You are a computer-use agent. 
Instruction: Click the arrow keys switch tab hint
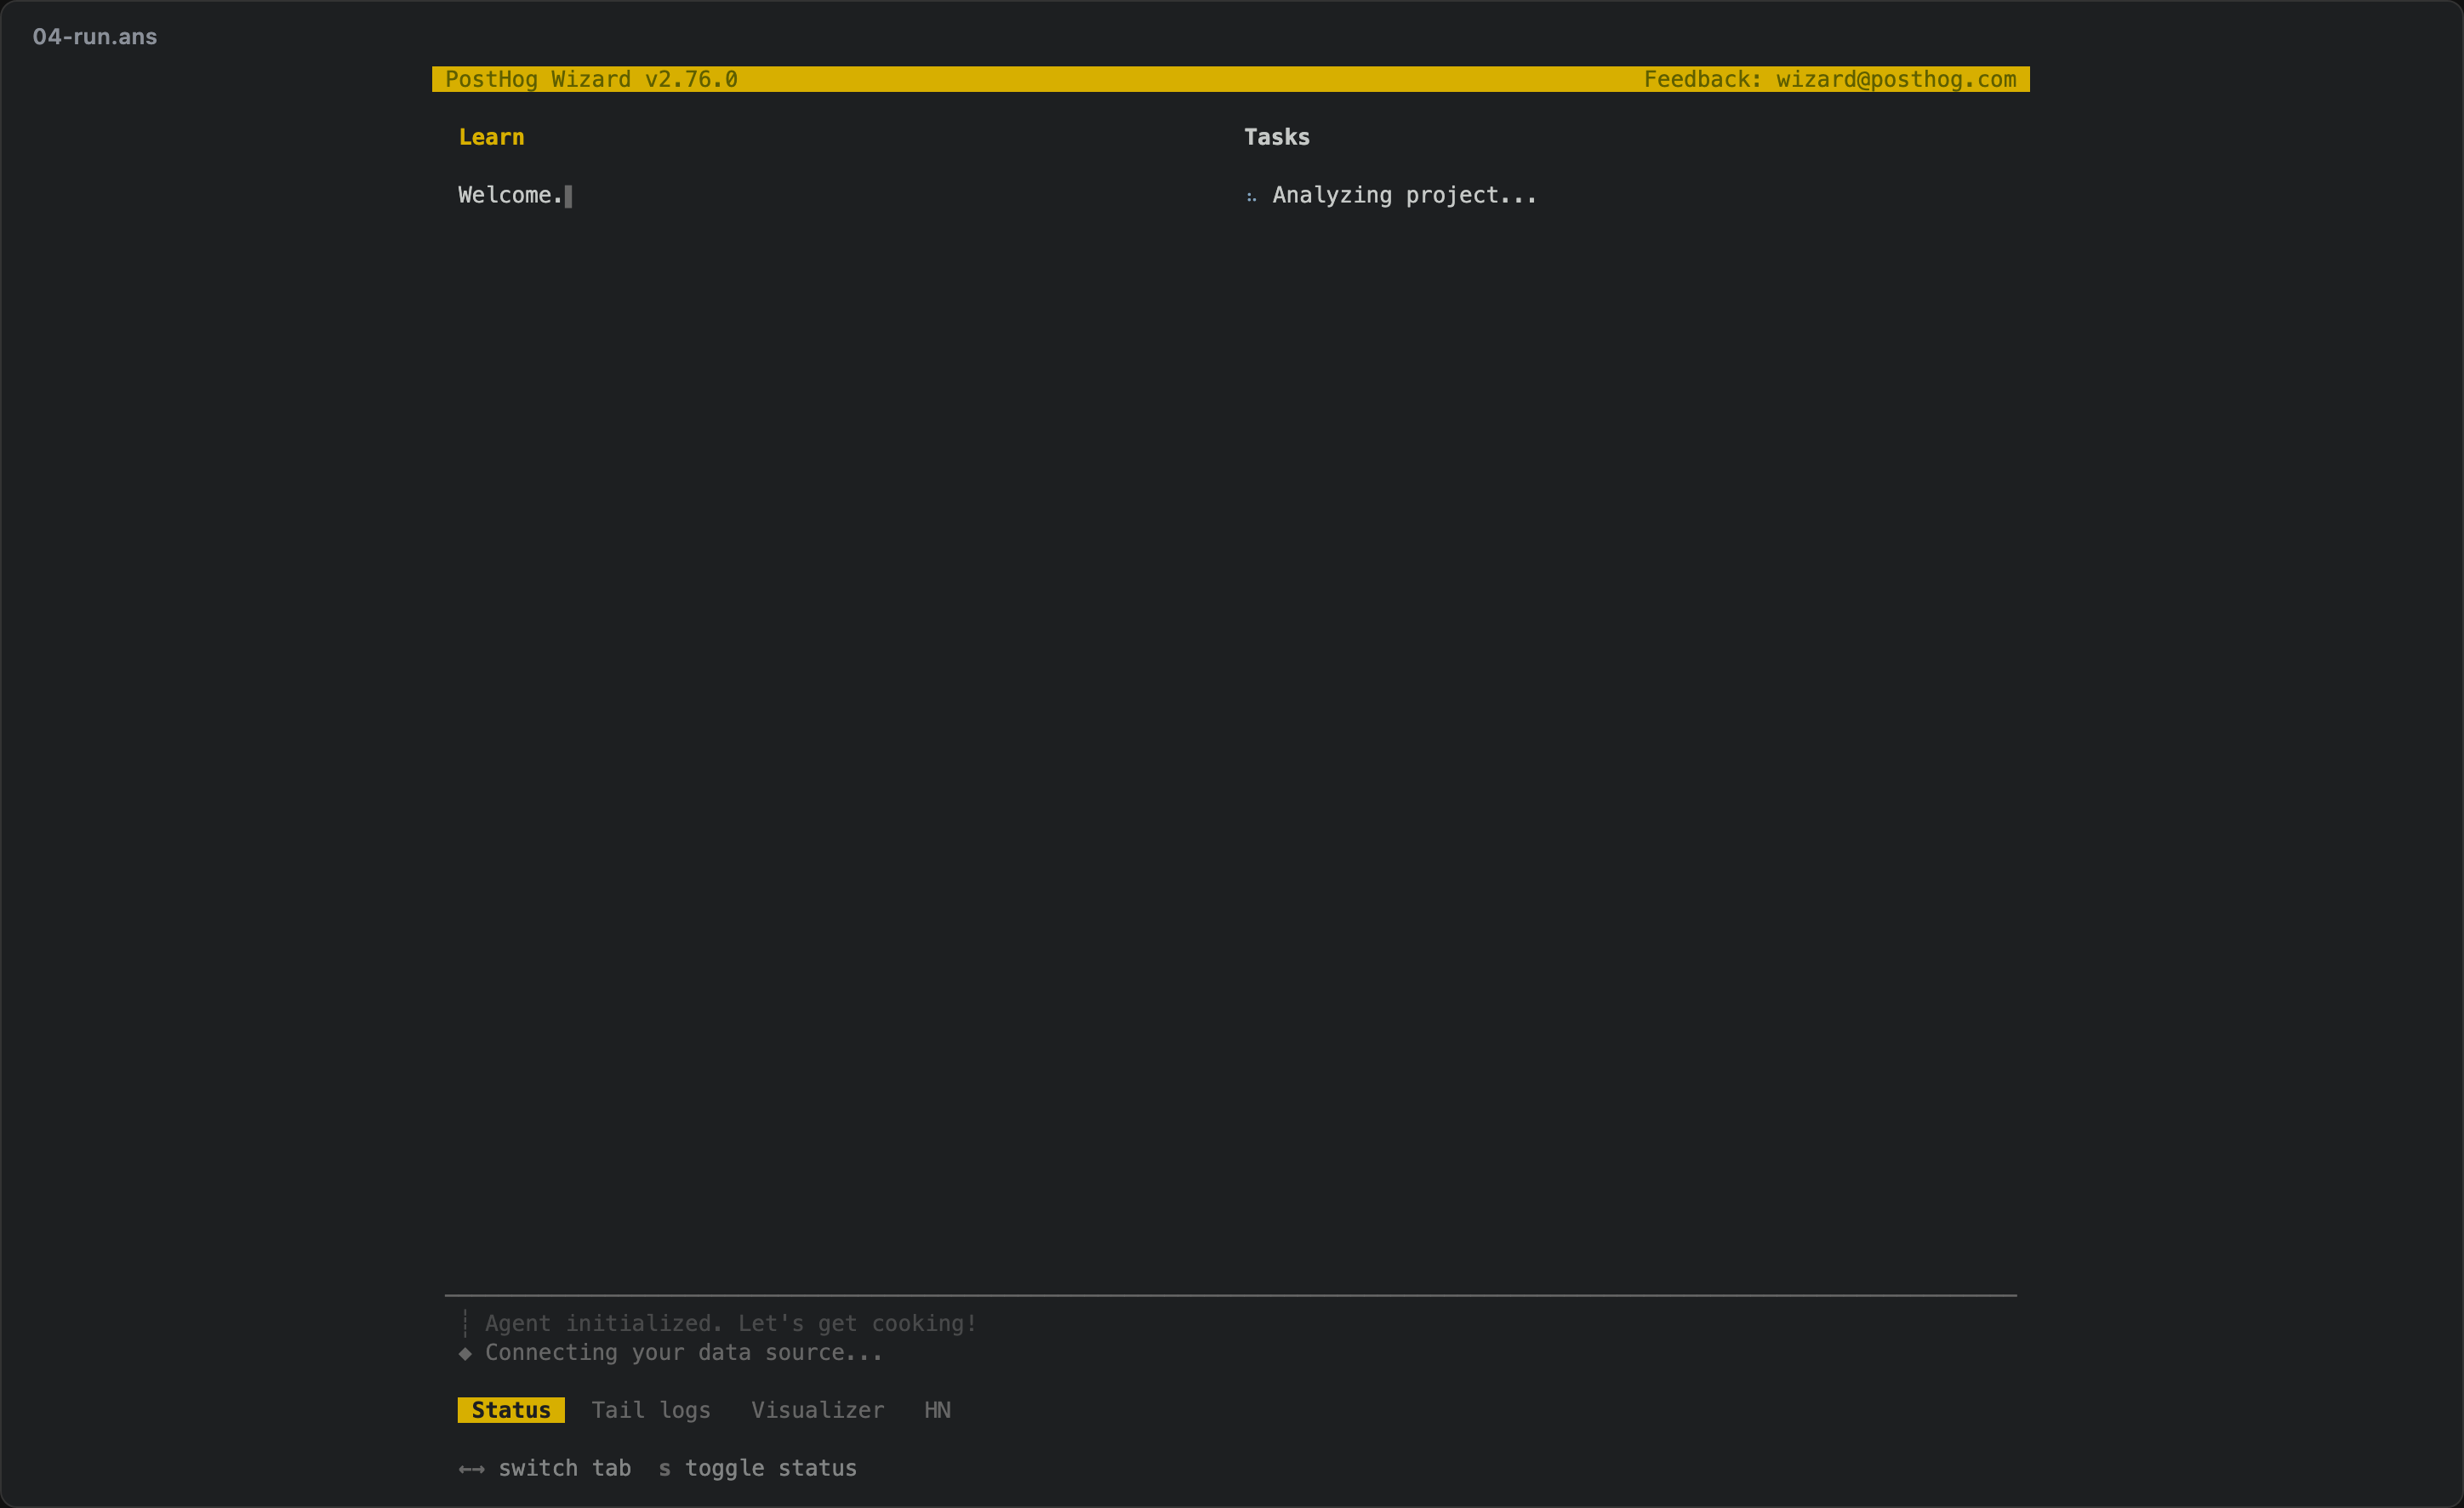[x=545, y=1468]
